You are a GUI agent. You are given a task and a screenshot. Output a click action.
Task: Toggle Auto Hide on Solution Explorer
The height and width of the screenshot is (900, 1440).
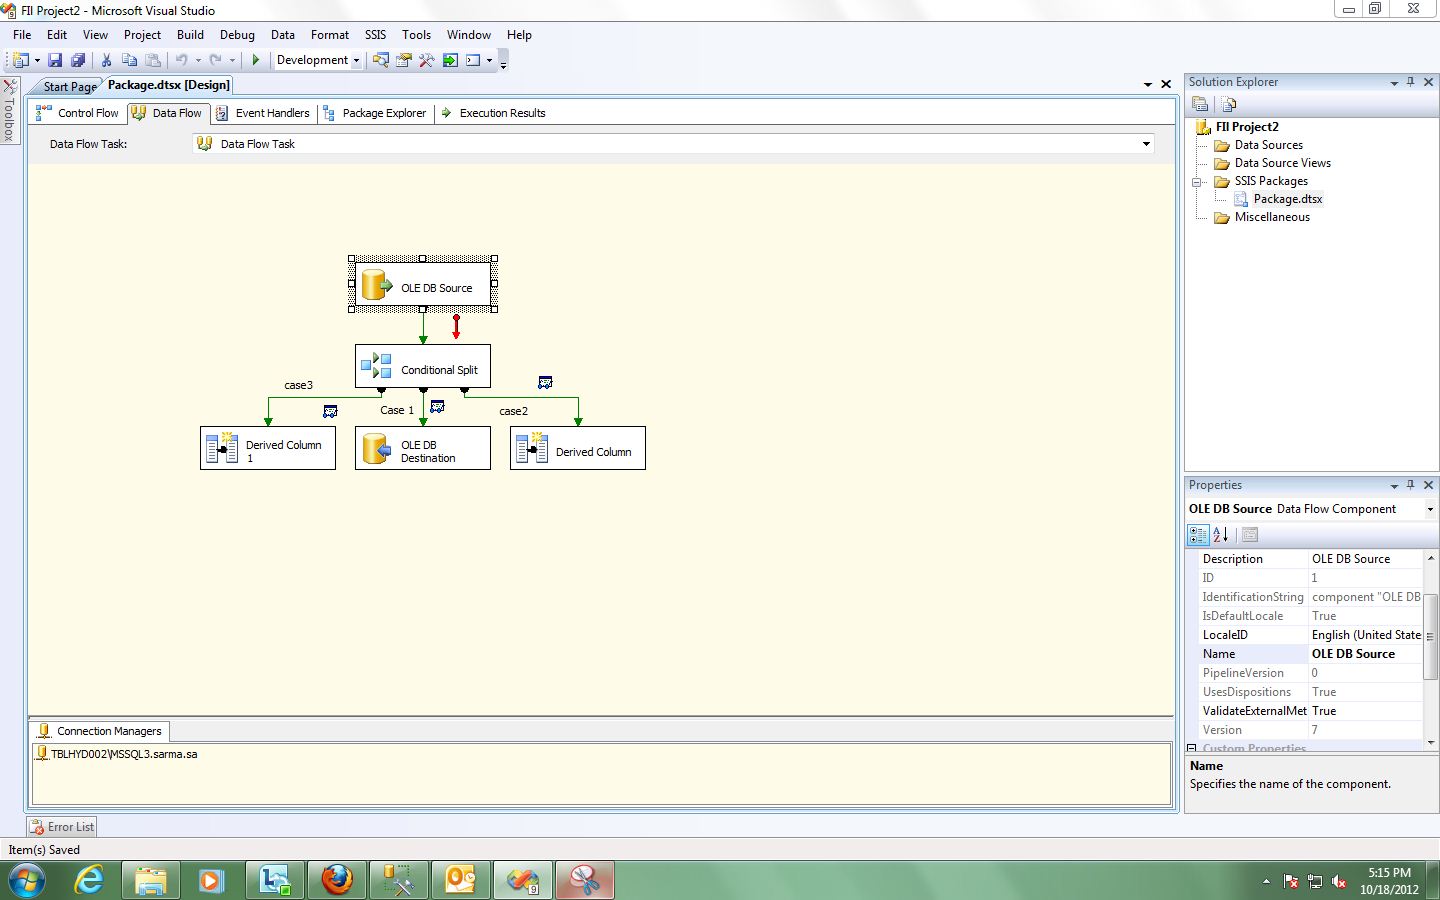tap(1412, 81)
